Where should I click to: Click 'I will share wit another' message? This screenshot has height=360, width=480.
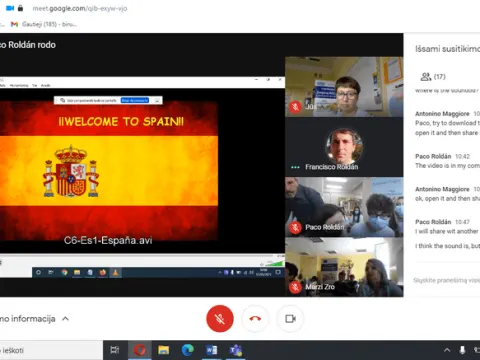447,231
